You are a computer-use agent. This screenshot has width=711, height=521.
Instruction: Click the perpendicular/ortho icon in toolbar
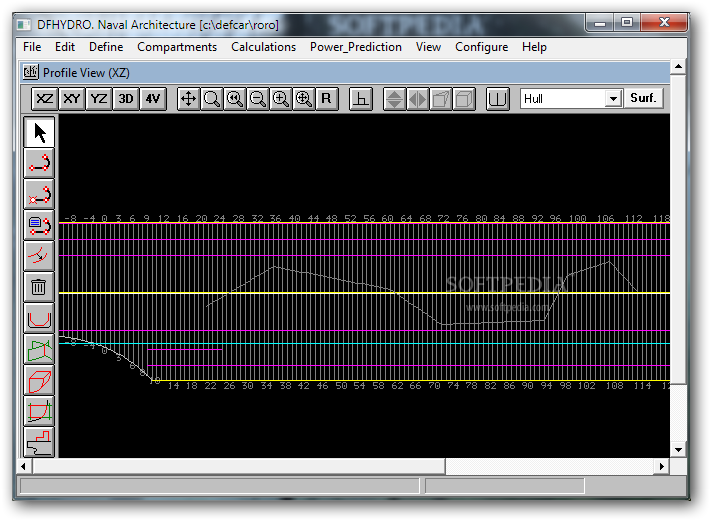pos(361,99)
